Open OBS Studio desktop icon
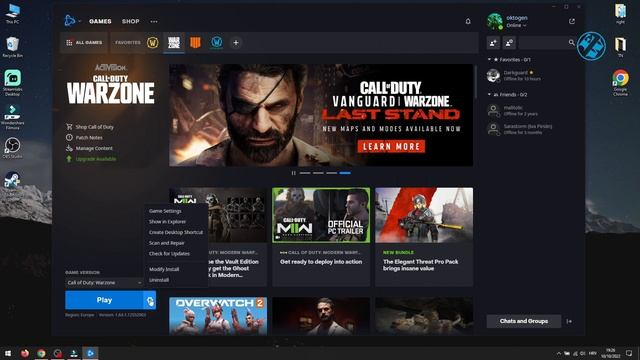The image size is (640, 360). tap(13, 148)
